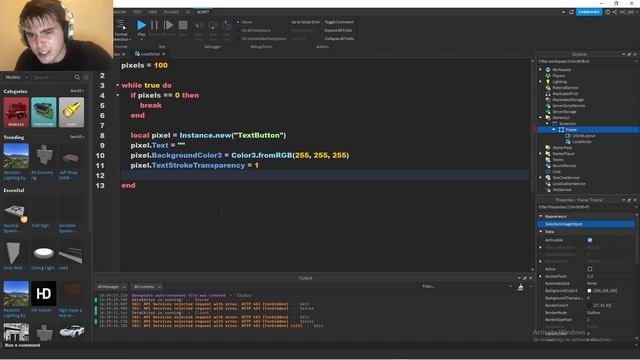Viewport: 640px width, 360px height.
Task: Open the VIEW ribbon tab
Action: (153, 12)
